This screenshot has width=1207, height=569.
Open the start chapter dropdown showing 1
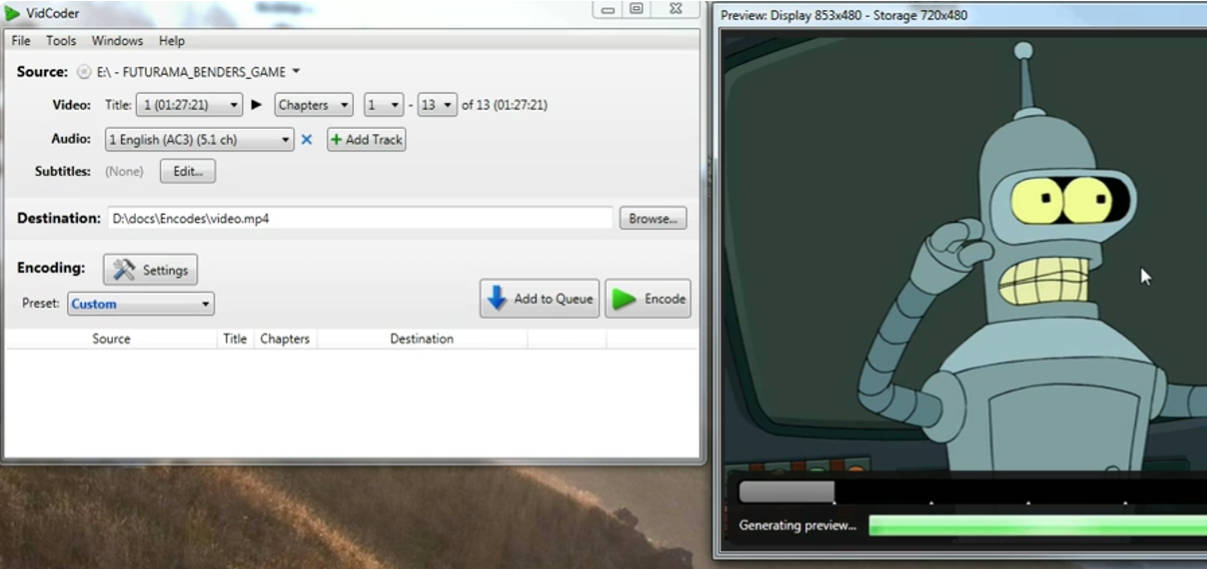pyautogui.click(x=383, y=105)
